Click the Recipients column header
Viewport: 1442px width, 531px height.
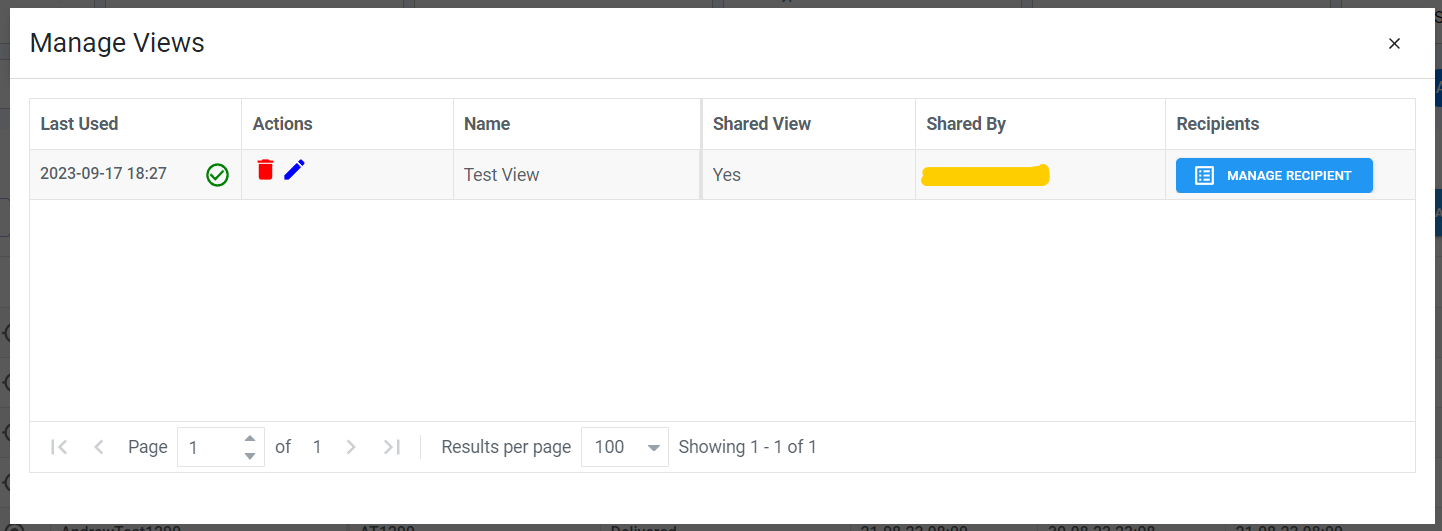[x=1217, y=124]
